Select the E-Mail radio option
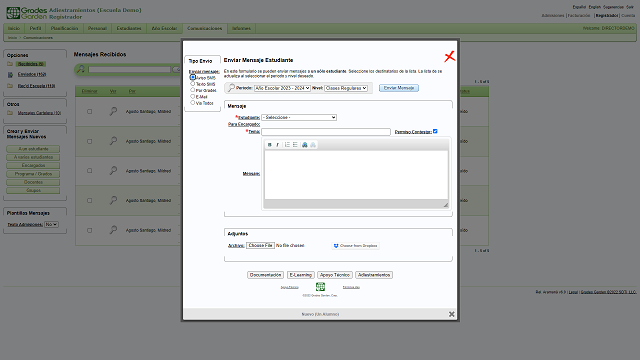640x360 pixels. coord(192,96)
